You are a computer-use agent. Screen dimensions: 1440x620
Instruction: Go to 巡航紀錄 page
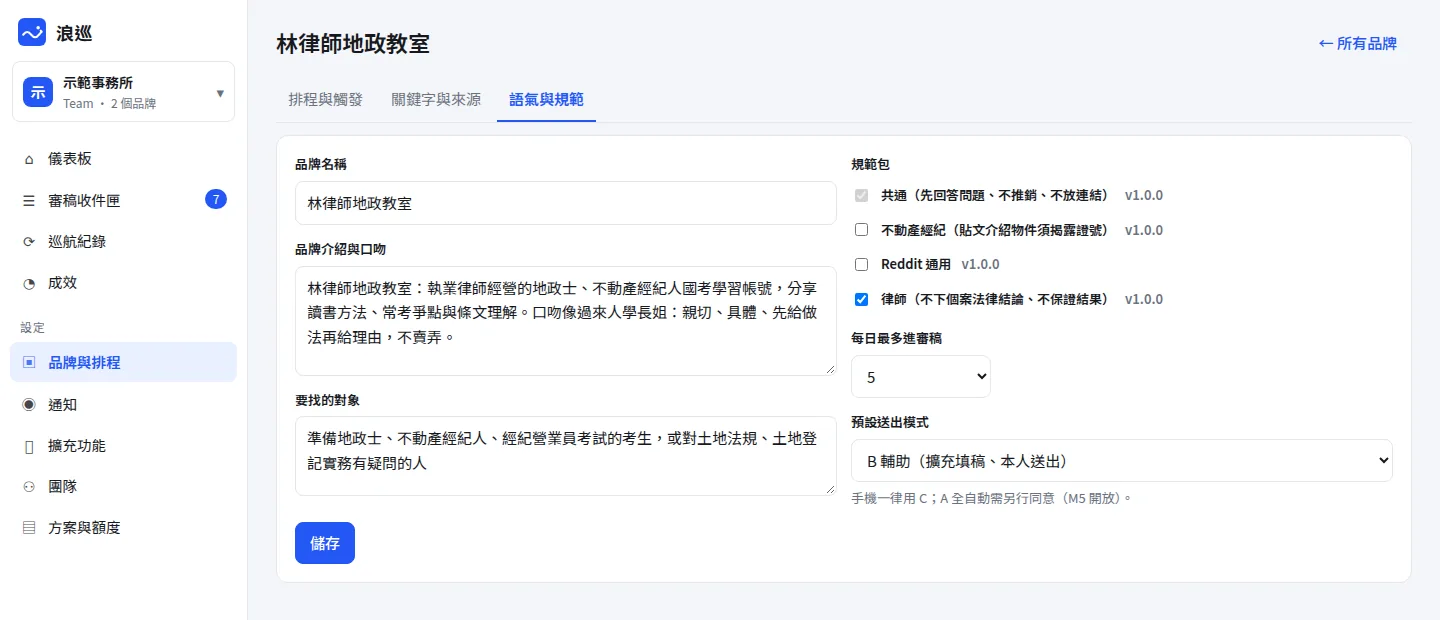point(123,241)
